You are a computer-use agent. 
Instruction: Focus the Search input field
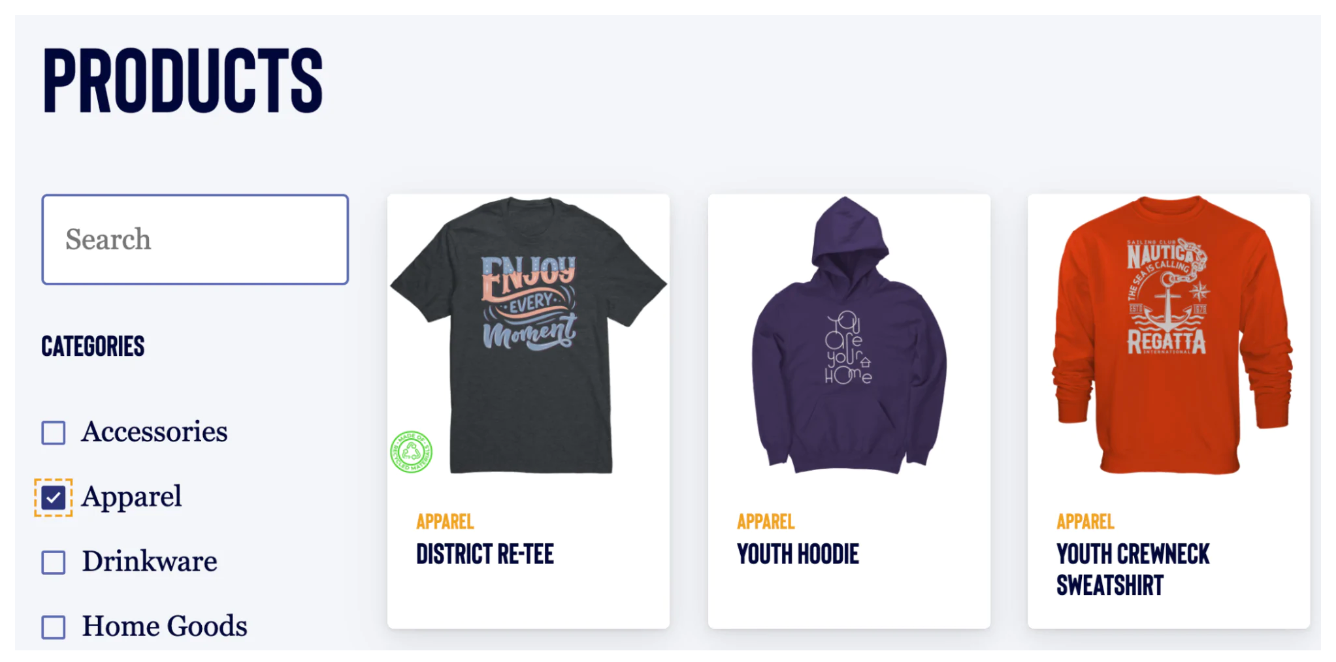(195, 239)
